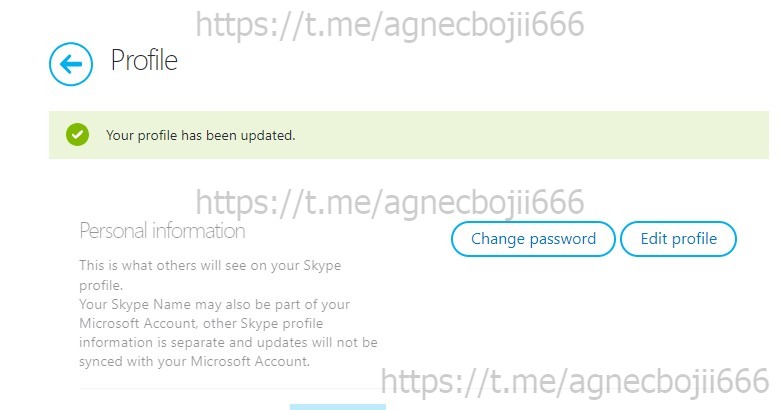Screen dimensions: 780x410
Task: Click the 'Your Skype Name may also' line
Action: tap(214, 304)
